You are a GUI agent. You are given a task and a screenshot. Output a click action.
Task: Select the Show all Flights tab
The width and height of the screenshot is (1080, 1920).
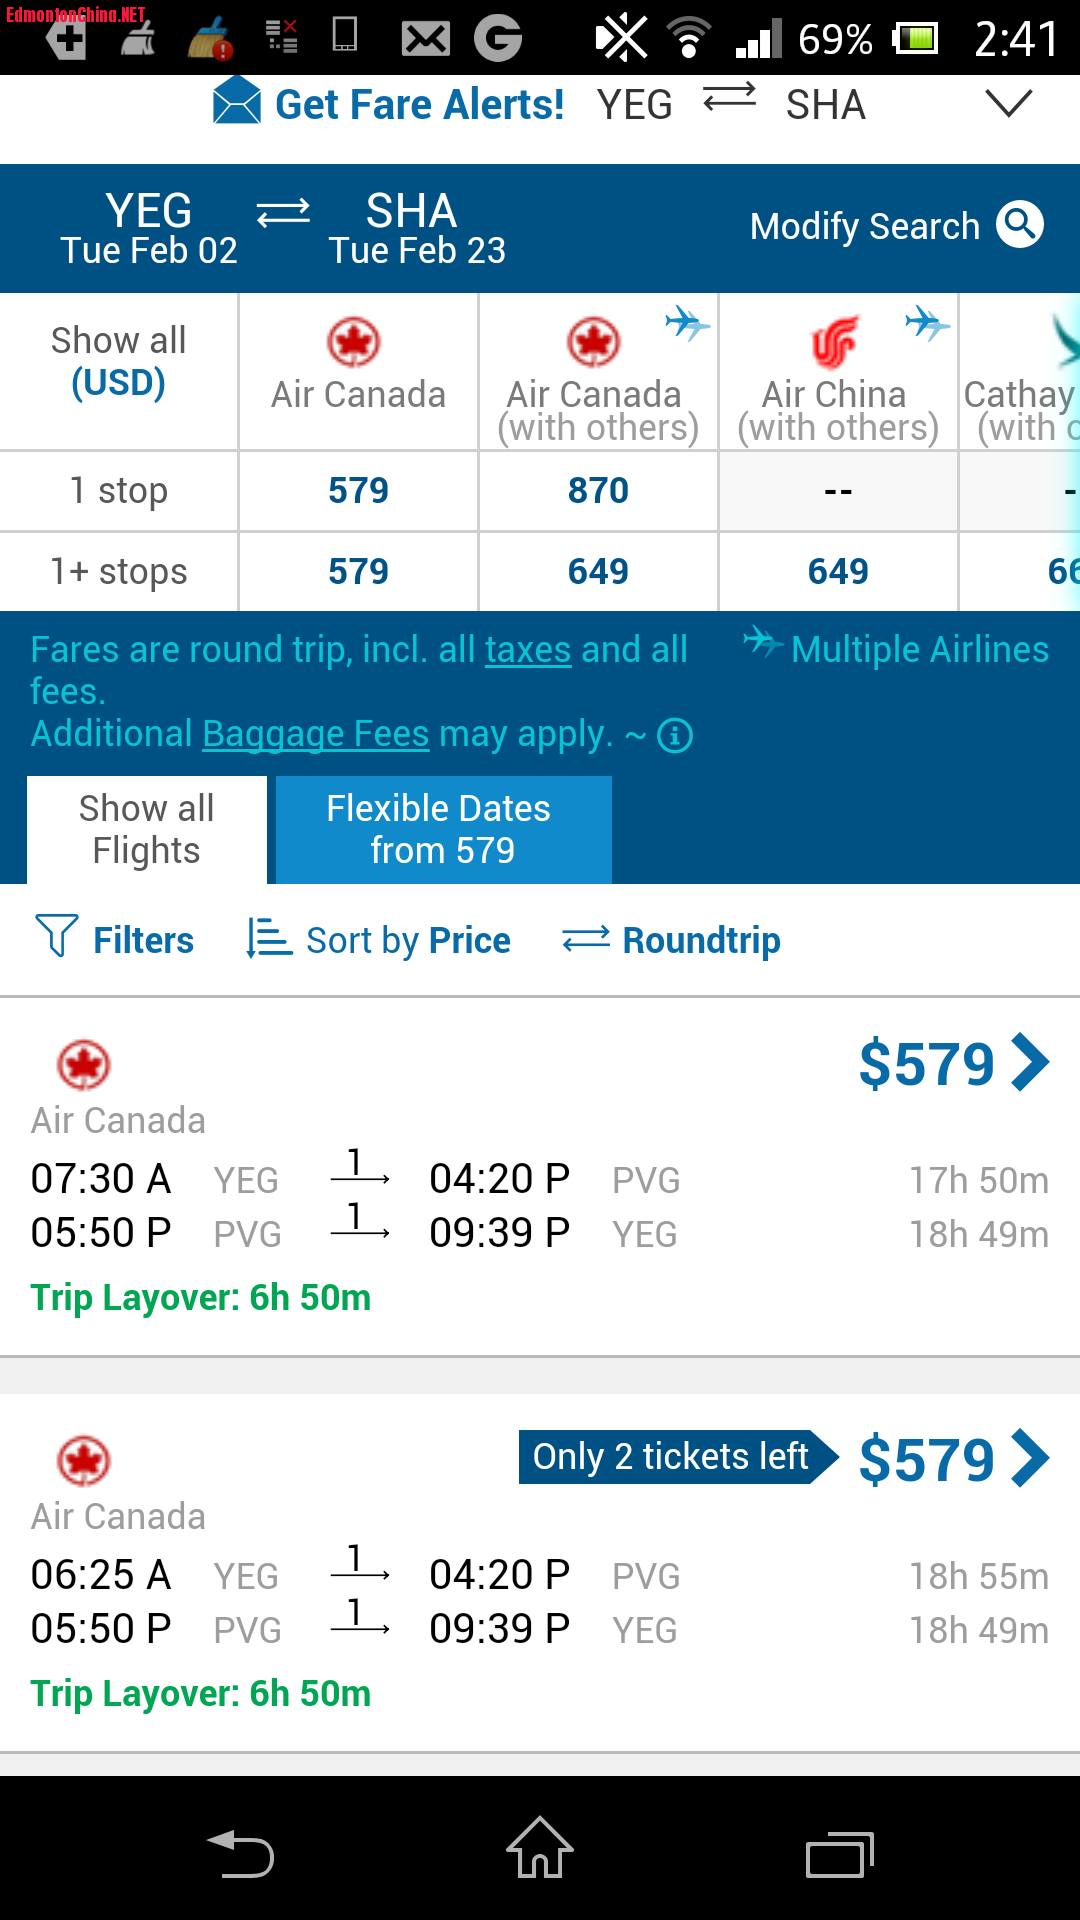[x=147, y=830]
